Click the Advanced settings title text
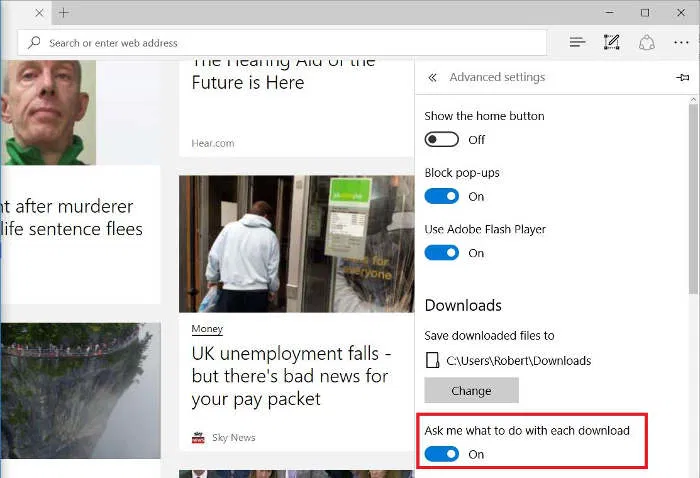700x478 pixels. coord(497,77)
